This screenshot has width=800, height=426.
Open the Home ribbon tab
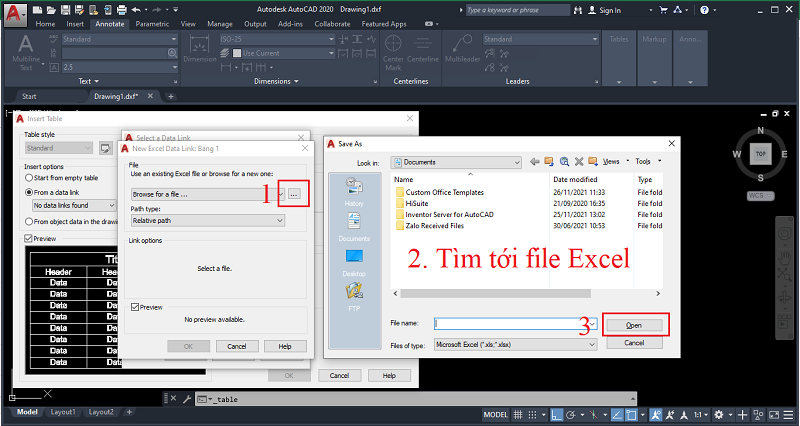[45, 23]
